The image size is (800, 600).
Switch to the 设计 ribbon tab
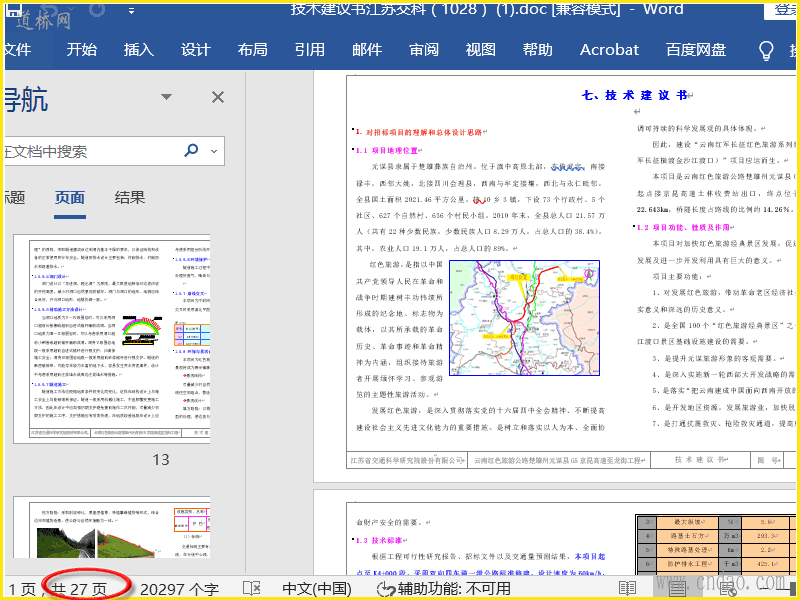click(195, 49)
